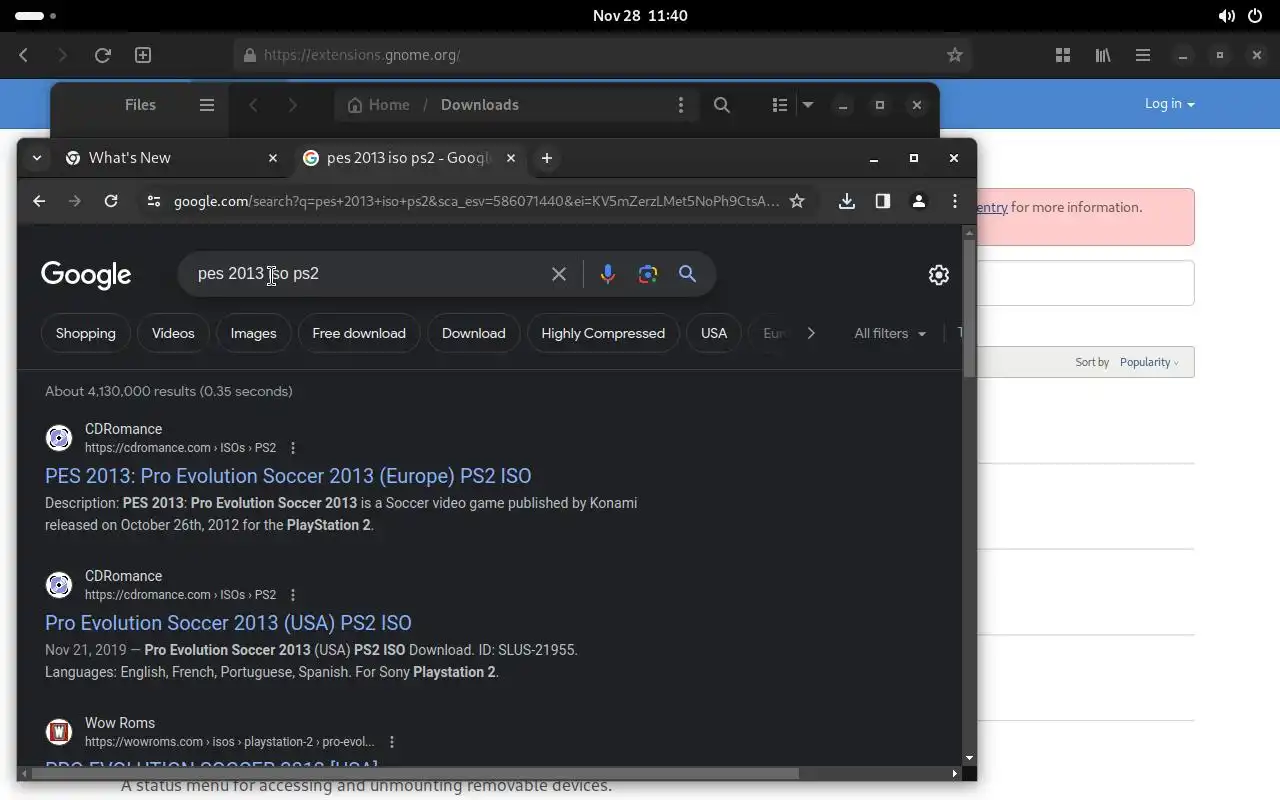Reload the Google search page
Image resolution: width=1280 pixels, height=800 pixels.
pos(111,201)
